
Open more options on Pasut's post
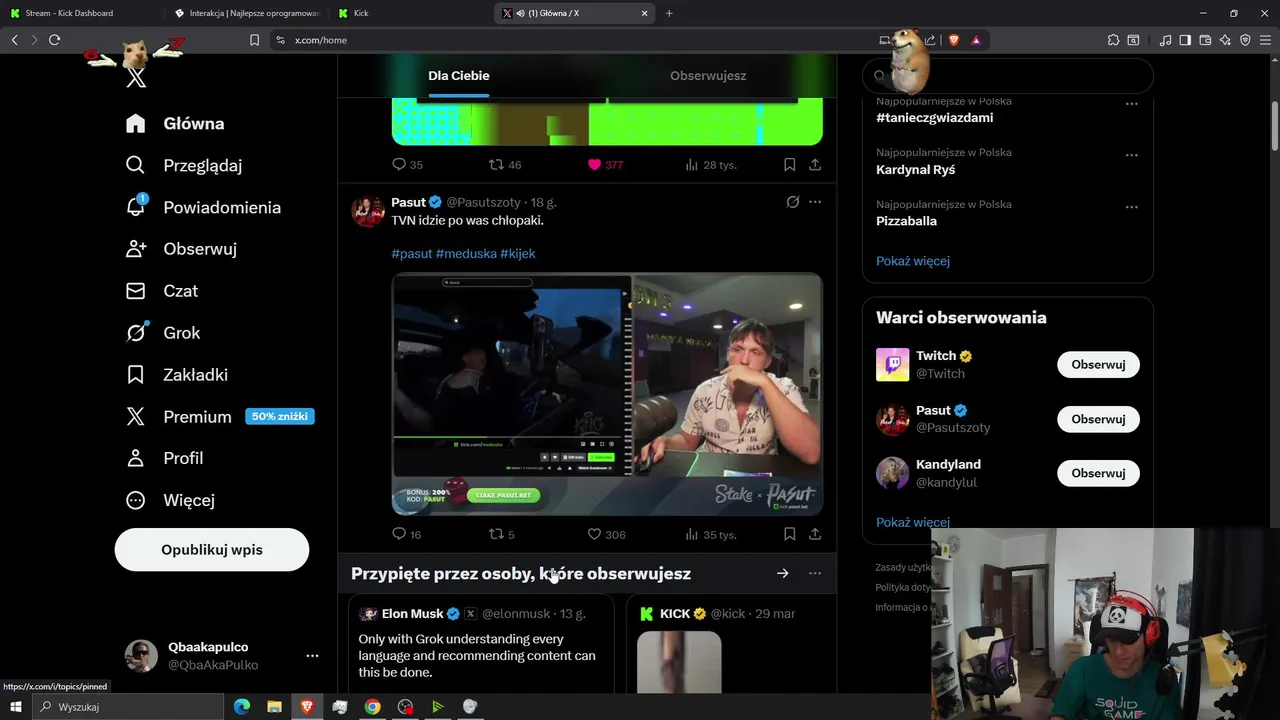(815, 202)
